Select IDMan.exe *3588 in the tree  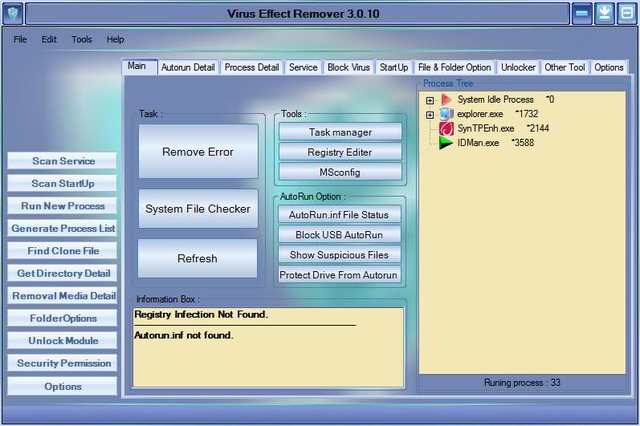pyautogui.click(x=496, y=143)
